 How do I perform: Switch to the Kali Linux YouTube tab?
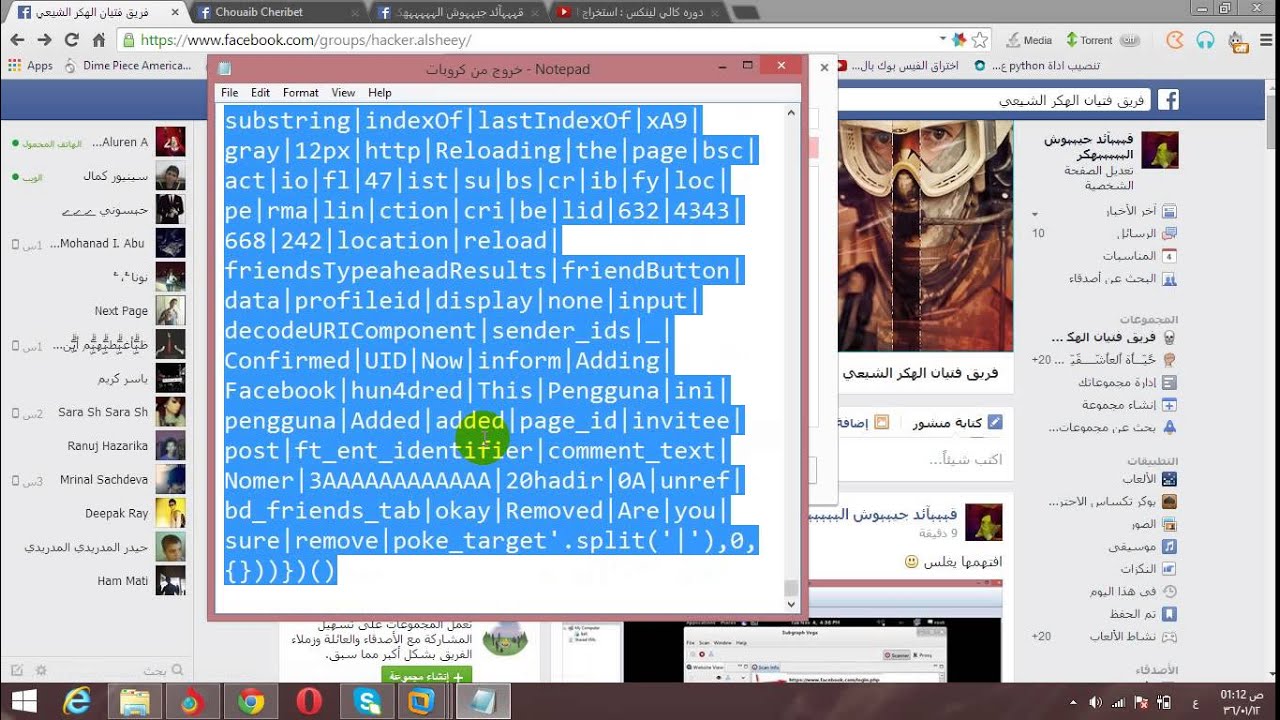click(x=640, y=13)
